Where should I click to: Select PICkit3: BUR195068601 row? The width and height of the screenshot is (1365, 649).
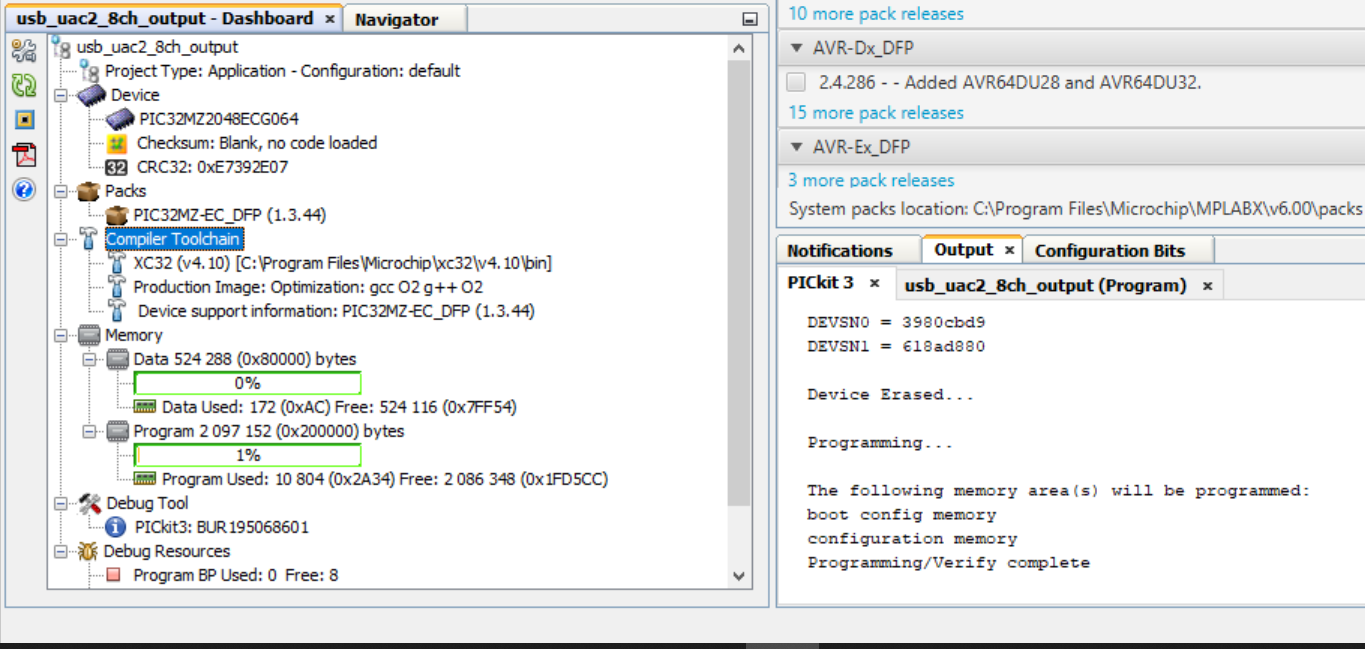tap(221, 527)
